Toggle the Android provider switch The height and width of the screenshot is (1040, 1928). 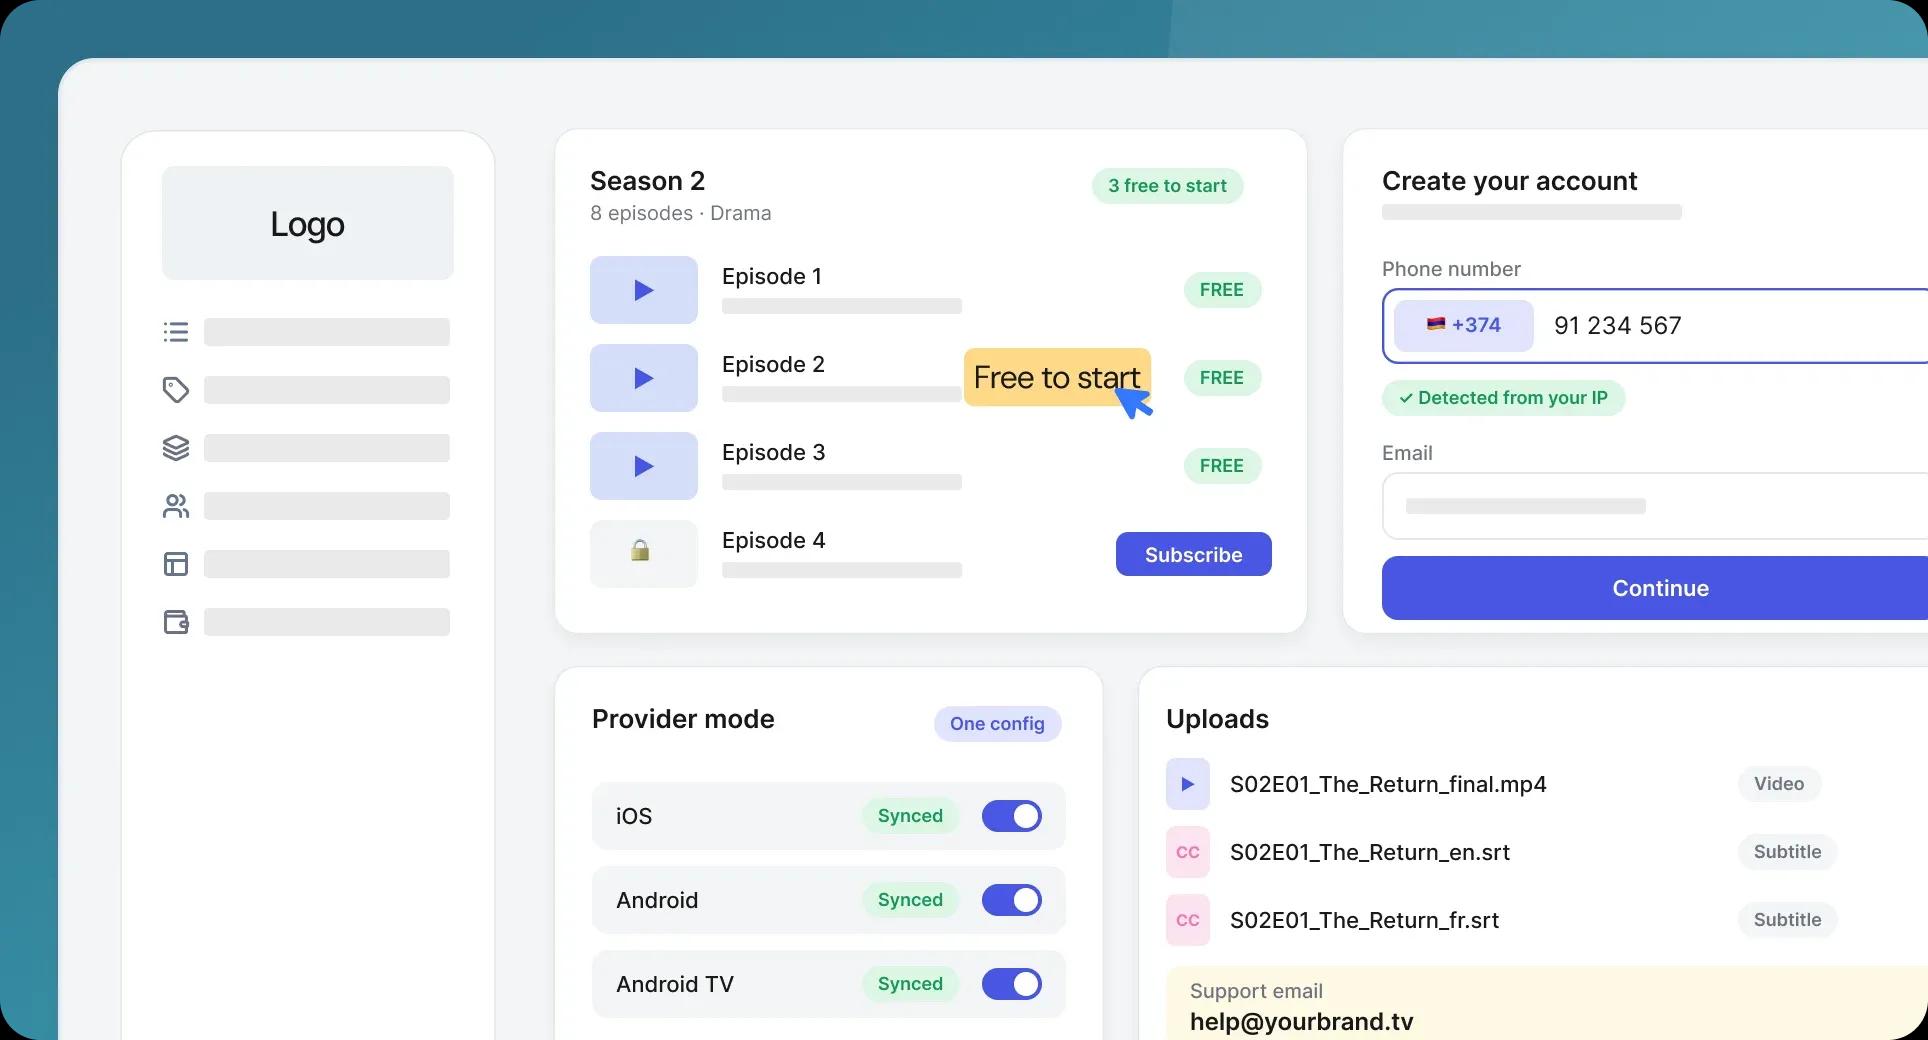tap(1012, 900)
